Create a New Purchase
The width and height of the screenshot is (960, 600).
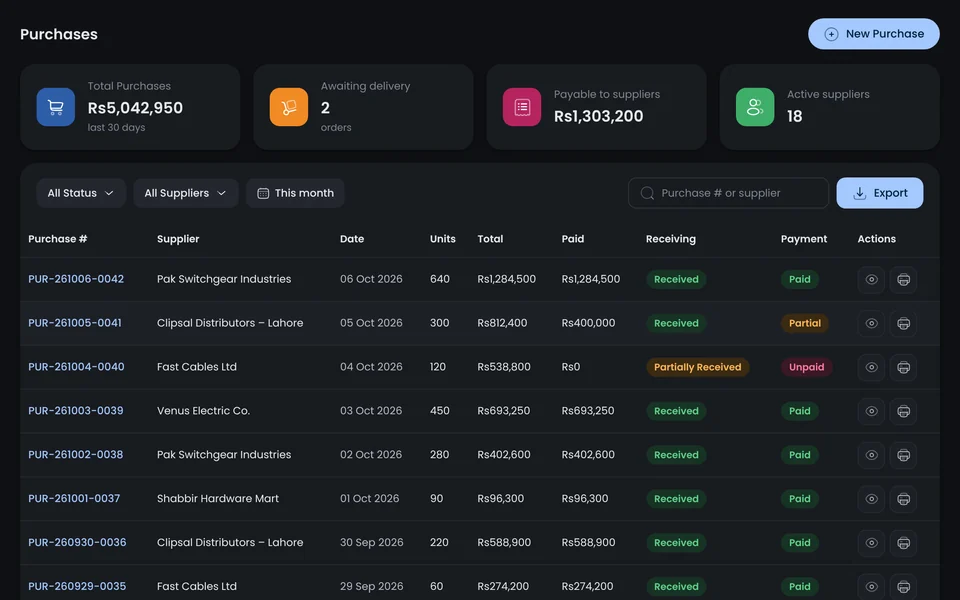pyautogui.click(x=874, y=34)
